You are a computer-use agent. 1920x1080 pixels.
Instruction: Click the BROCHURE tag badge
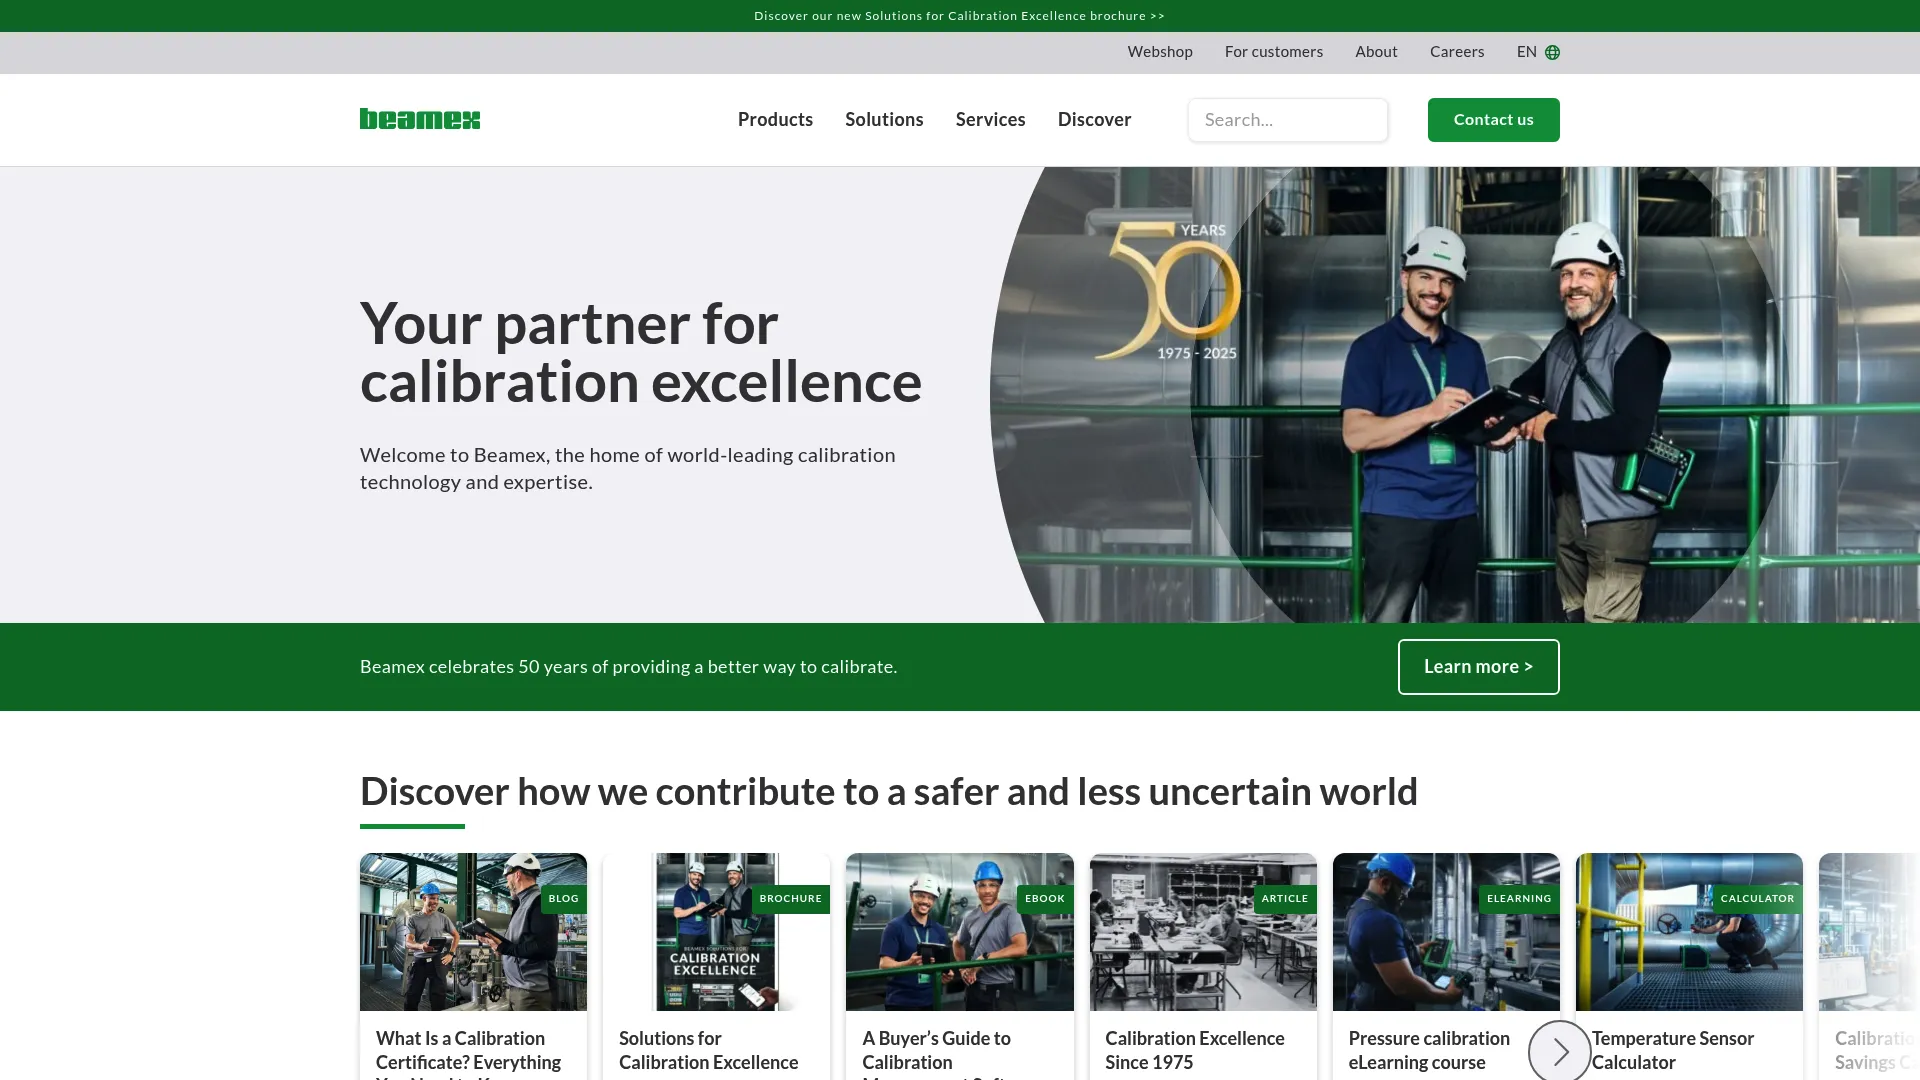[790, 899]
